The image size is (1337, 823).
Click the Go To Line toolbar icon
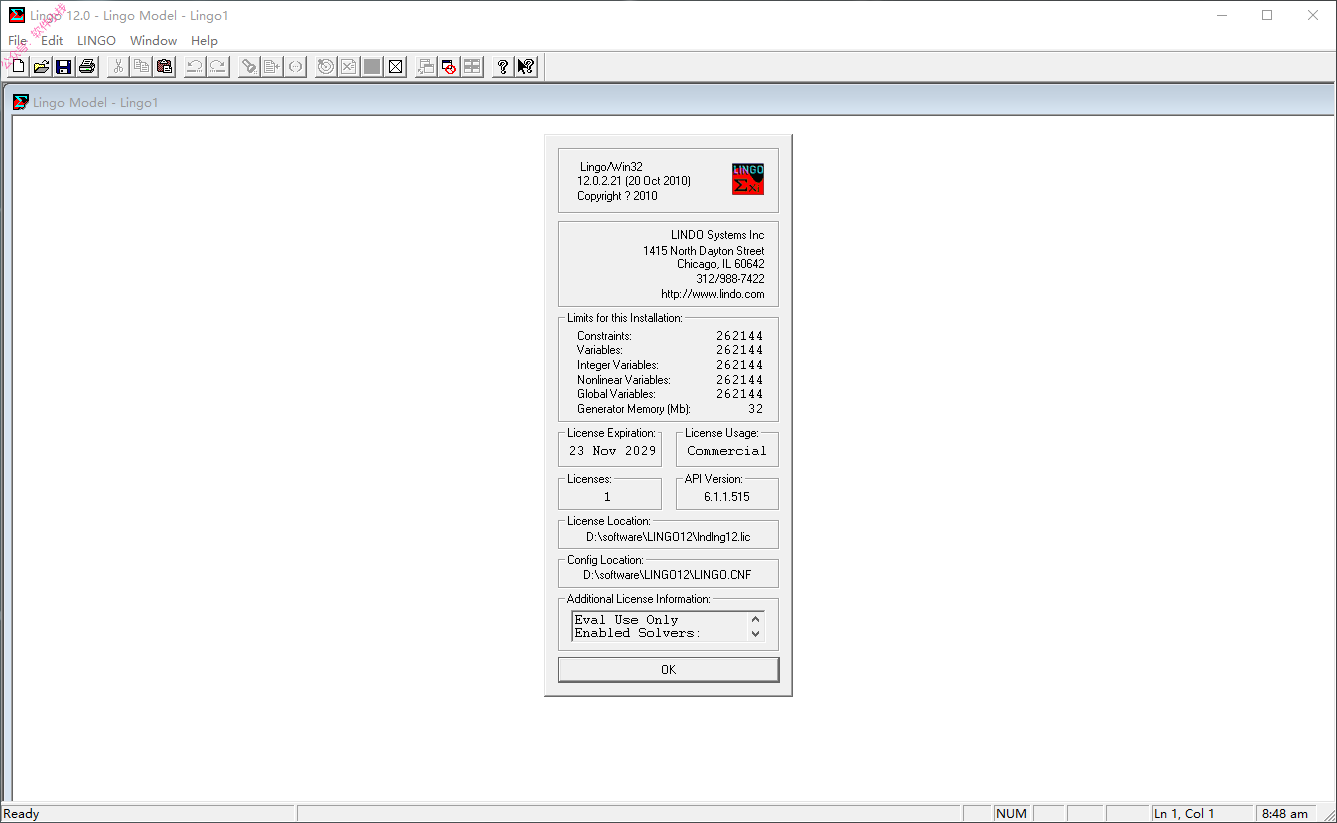coord(272,67)
